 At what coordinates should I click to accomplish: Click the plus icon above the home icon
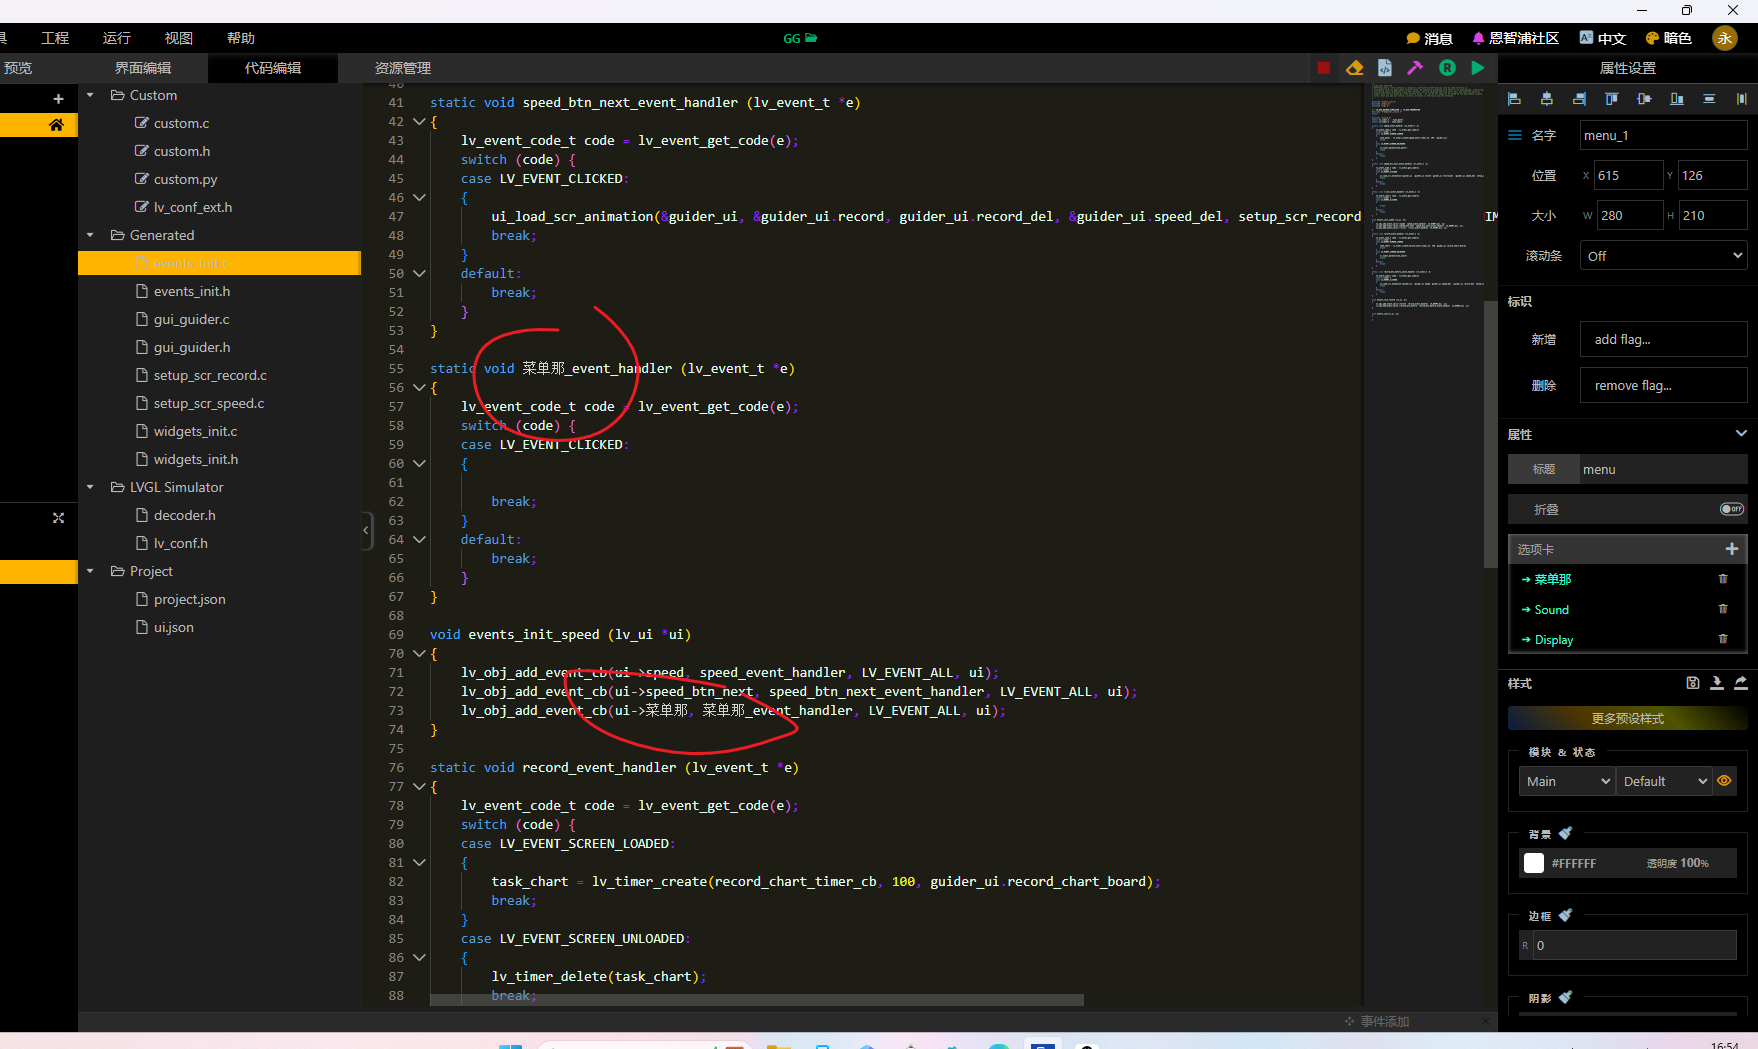click(x=58, y=98)
